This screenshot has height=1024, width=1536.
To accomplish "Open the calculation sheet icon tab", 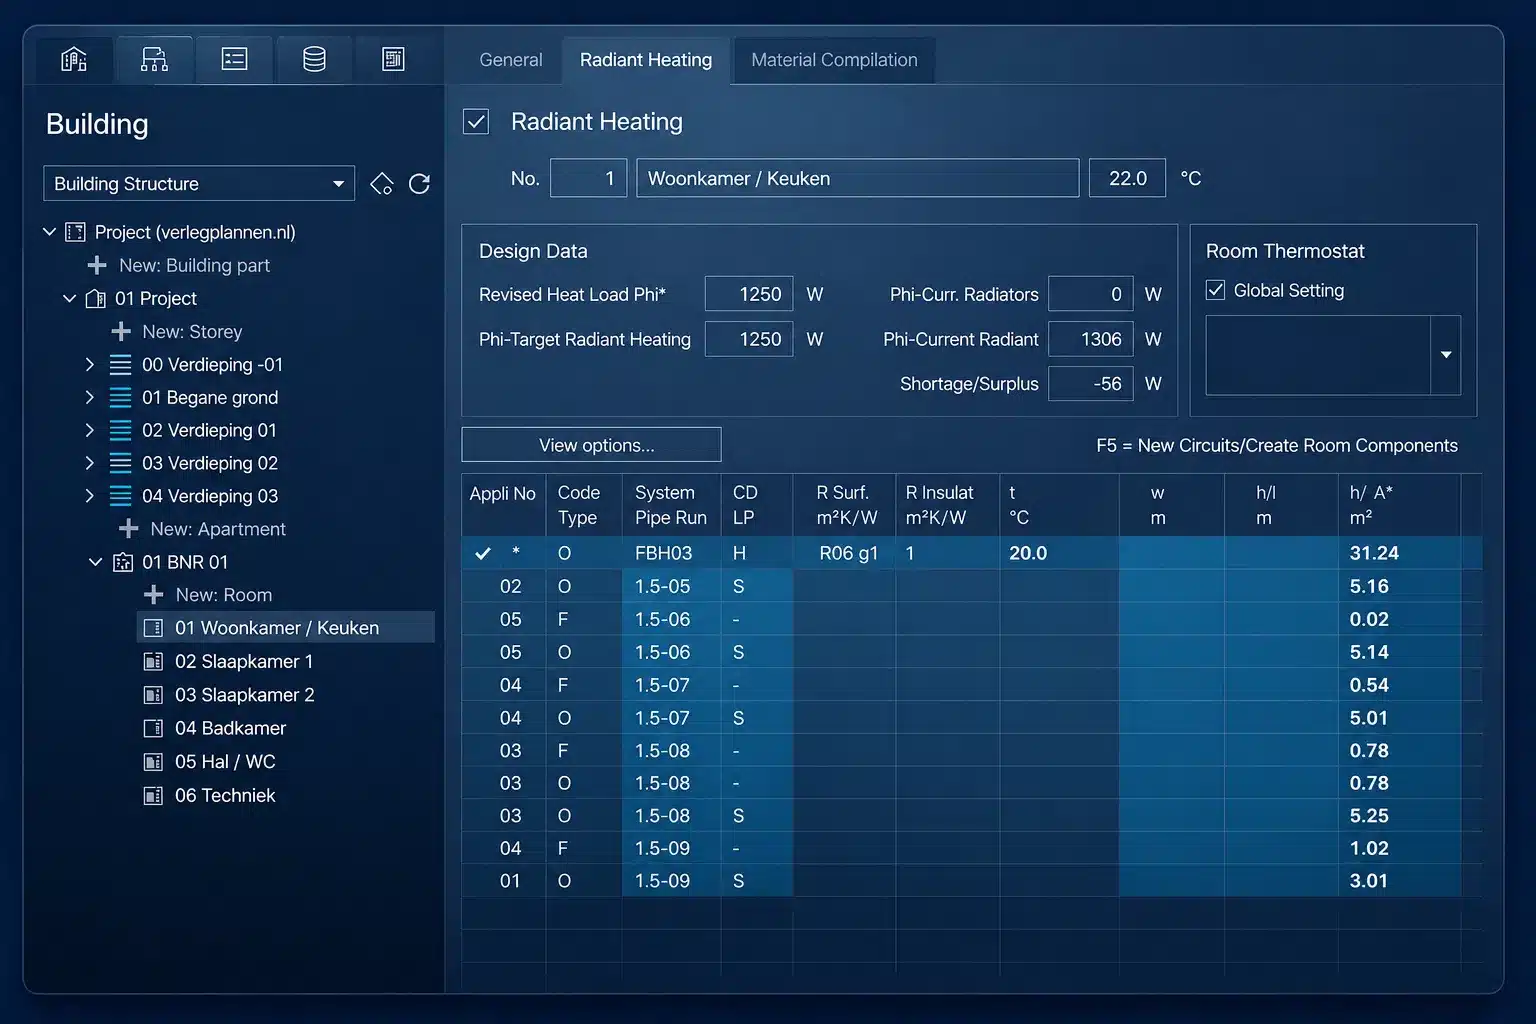I will [394, 60].
